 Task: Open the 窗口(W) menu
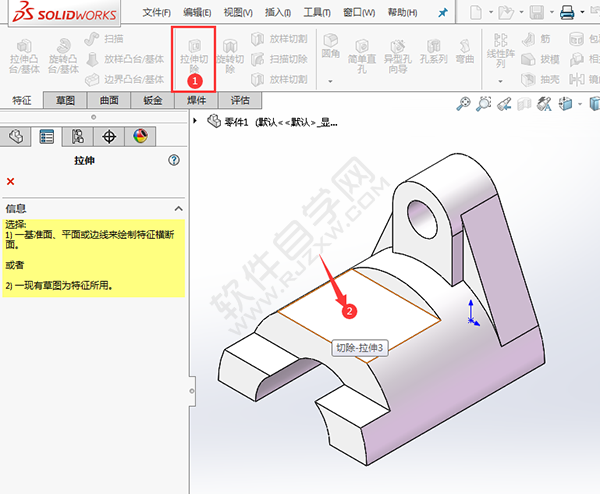[359, 13]
